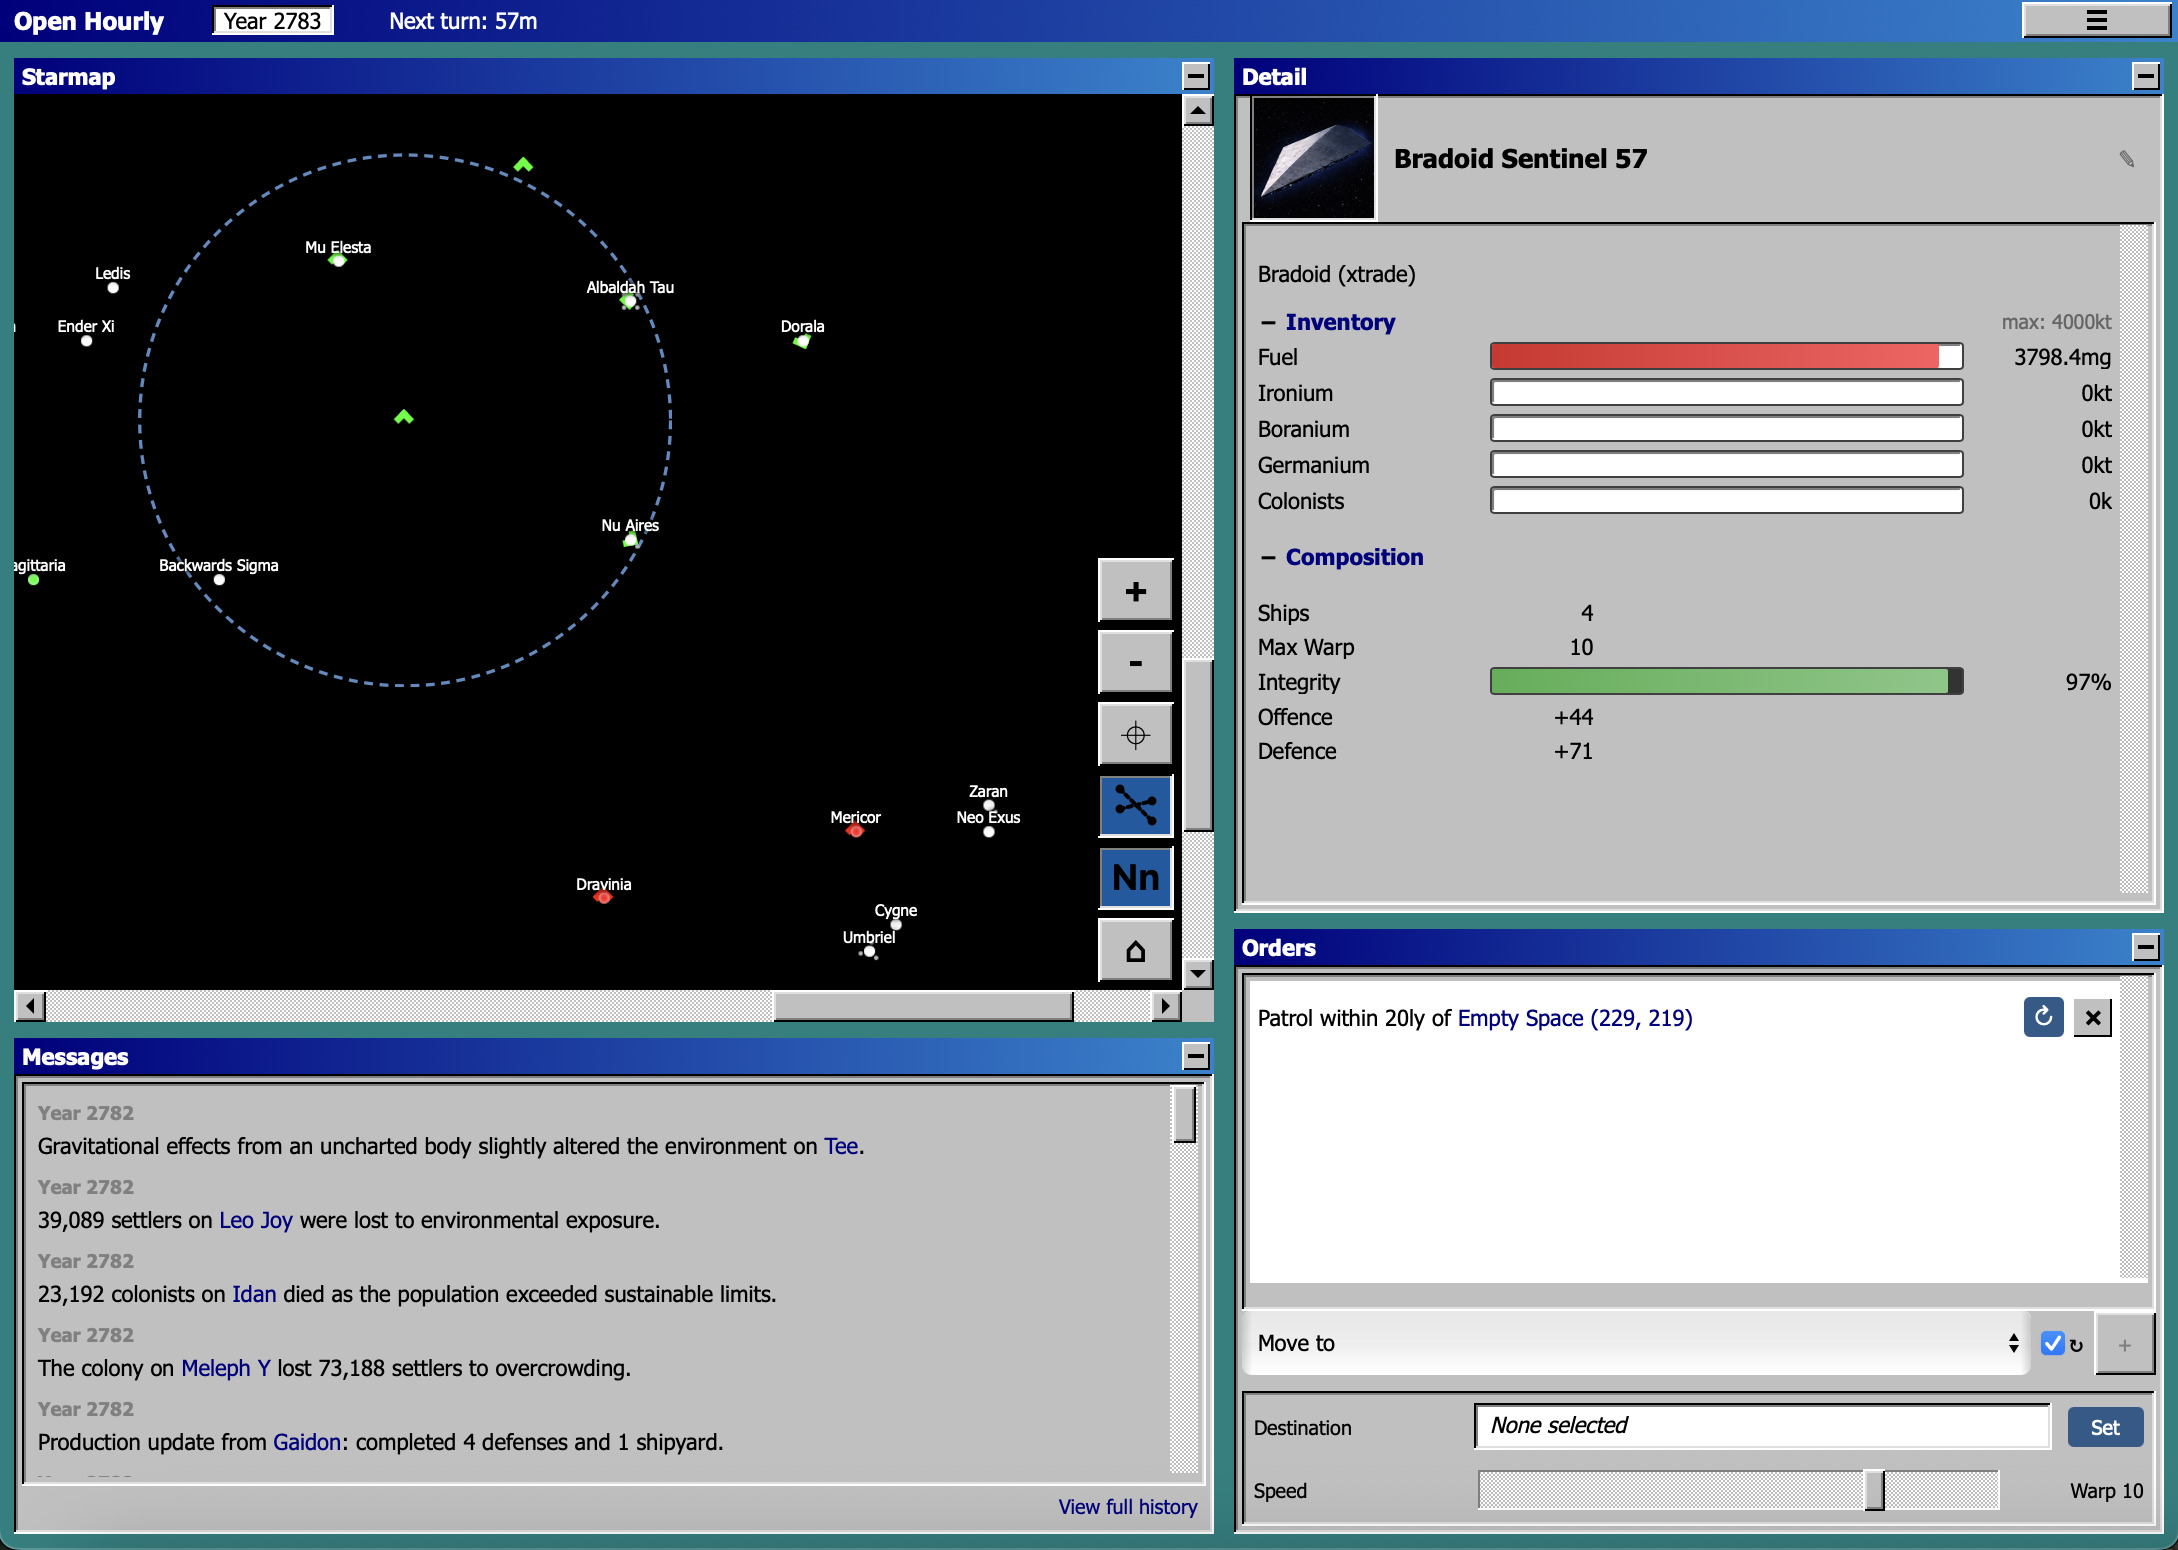Click the add order plus button
This screenshot has height=1550, width=2178.
[x=2124, y=1345]
